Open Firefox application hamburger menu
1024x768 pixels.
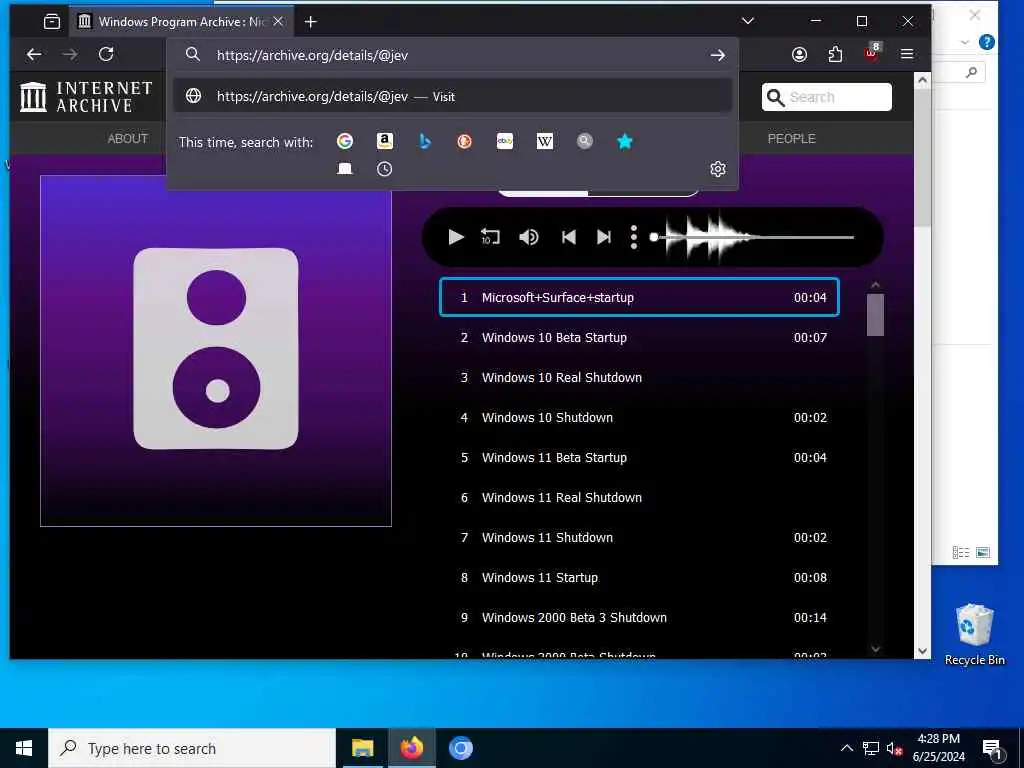pos(907,54)
